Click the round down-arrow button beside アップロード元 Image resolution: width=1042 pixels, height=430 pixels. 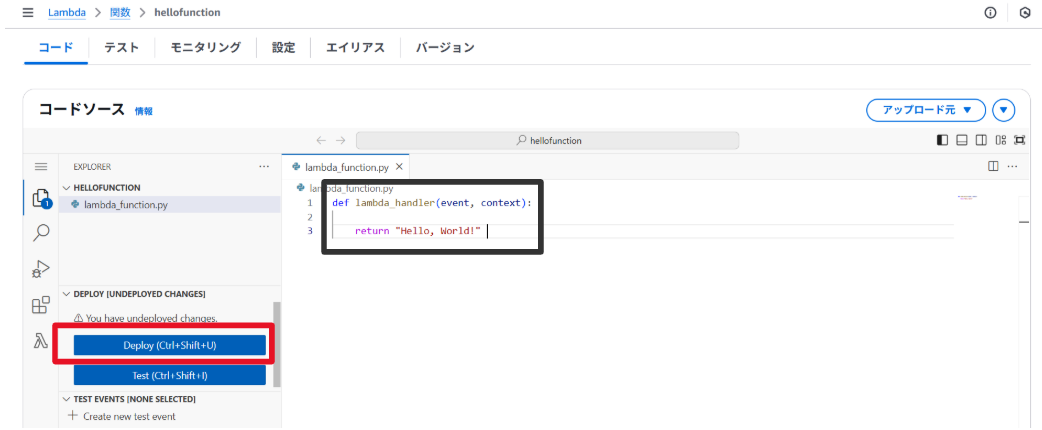[1003, 110]
